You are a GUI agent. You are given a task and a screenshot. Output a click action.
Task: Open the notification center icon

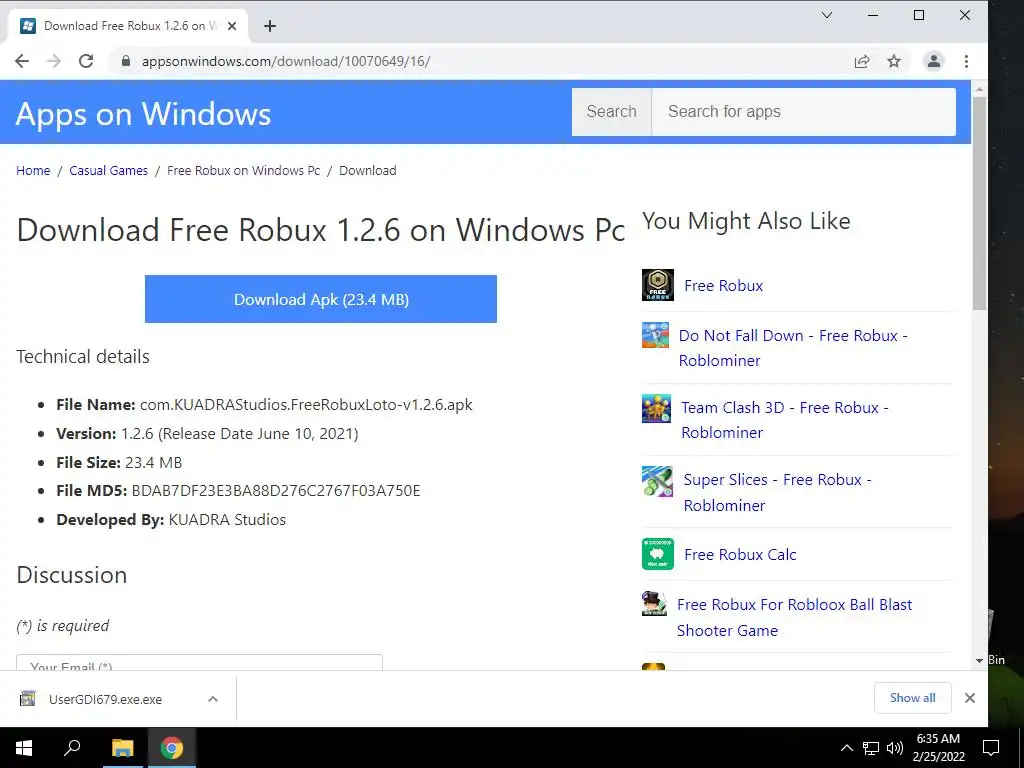click(991, 748)
